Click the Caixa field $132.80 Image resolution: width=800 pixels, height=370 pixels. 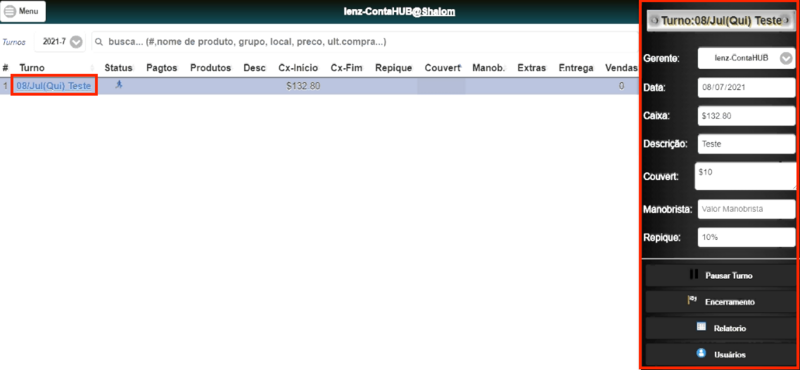click(x=746, y=116)
